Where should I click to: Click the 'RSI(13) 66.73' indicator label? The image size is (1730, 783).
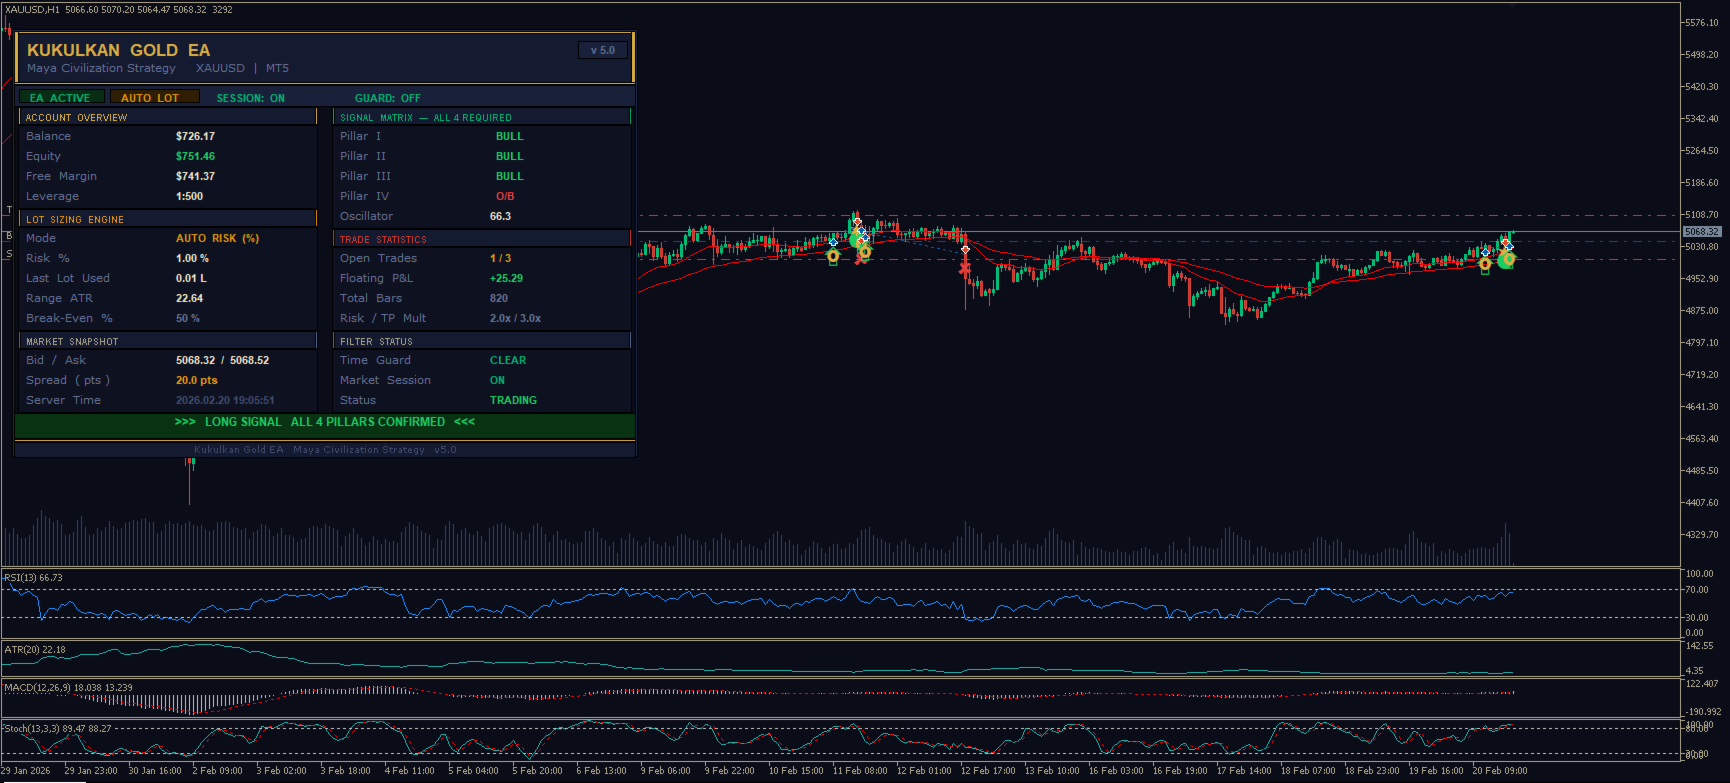[x=34, y=578]
